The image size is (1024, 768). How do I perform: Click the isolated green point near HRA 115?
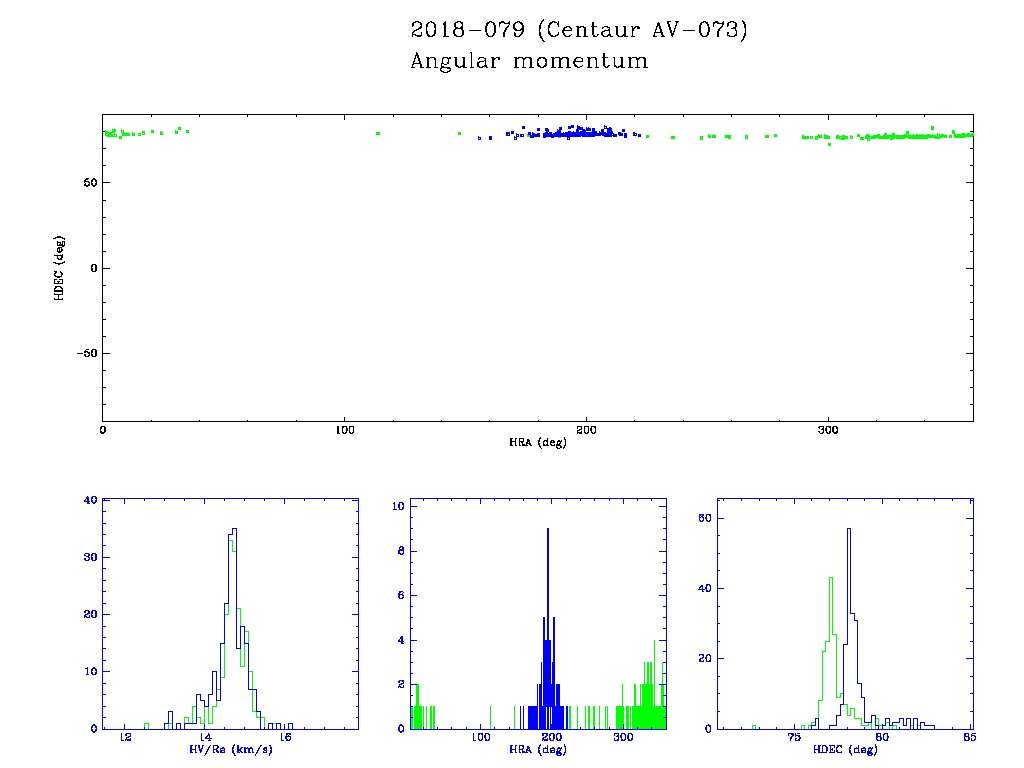378,133
